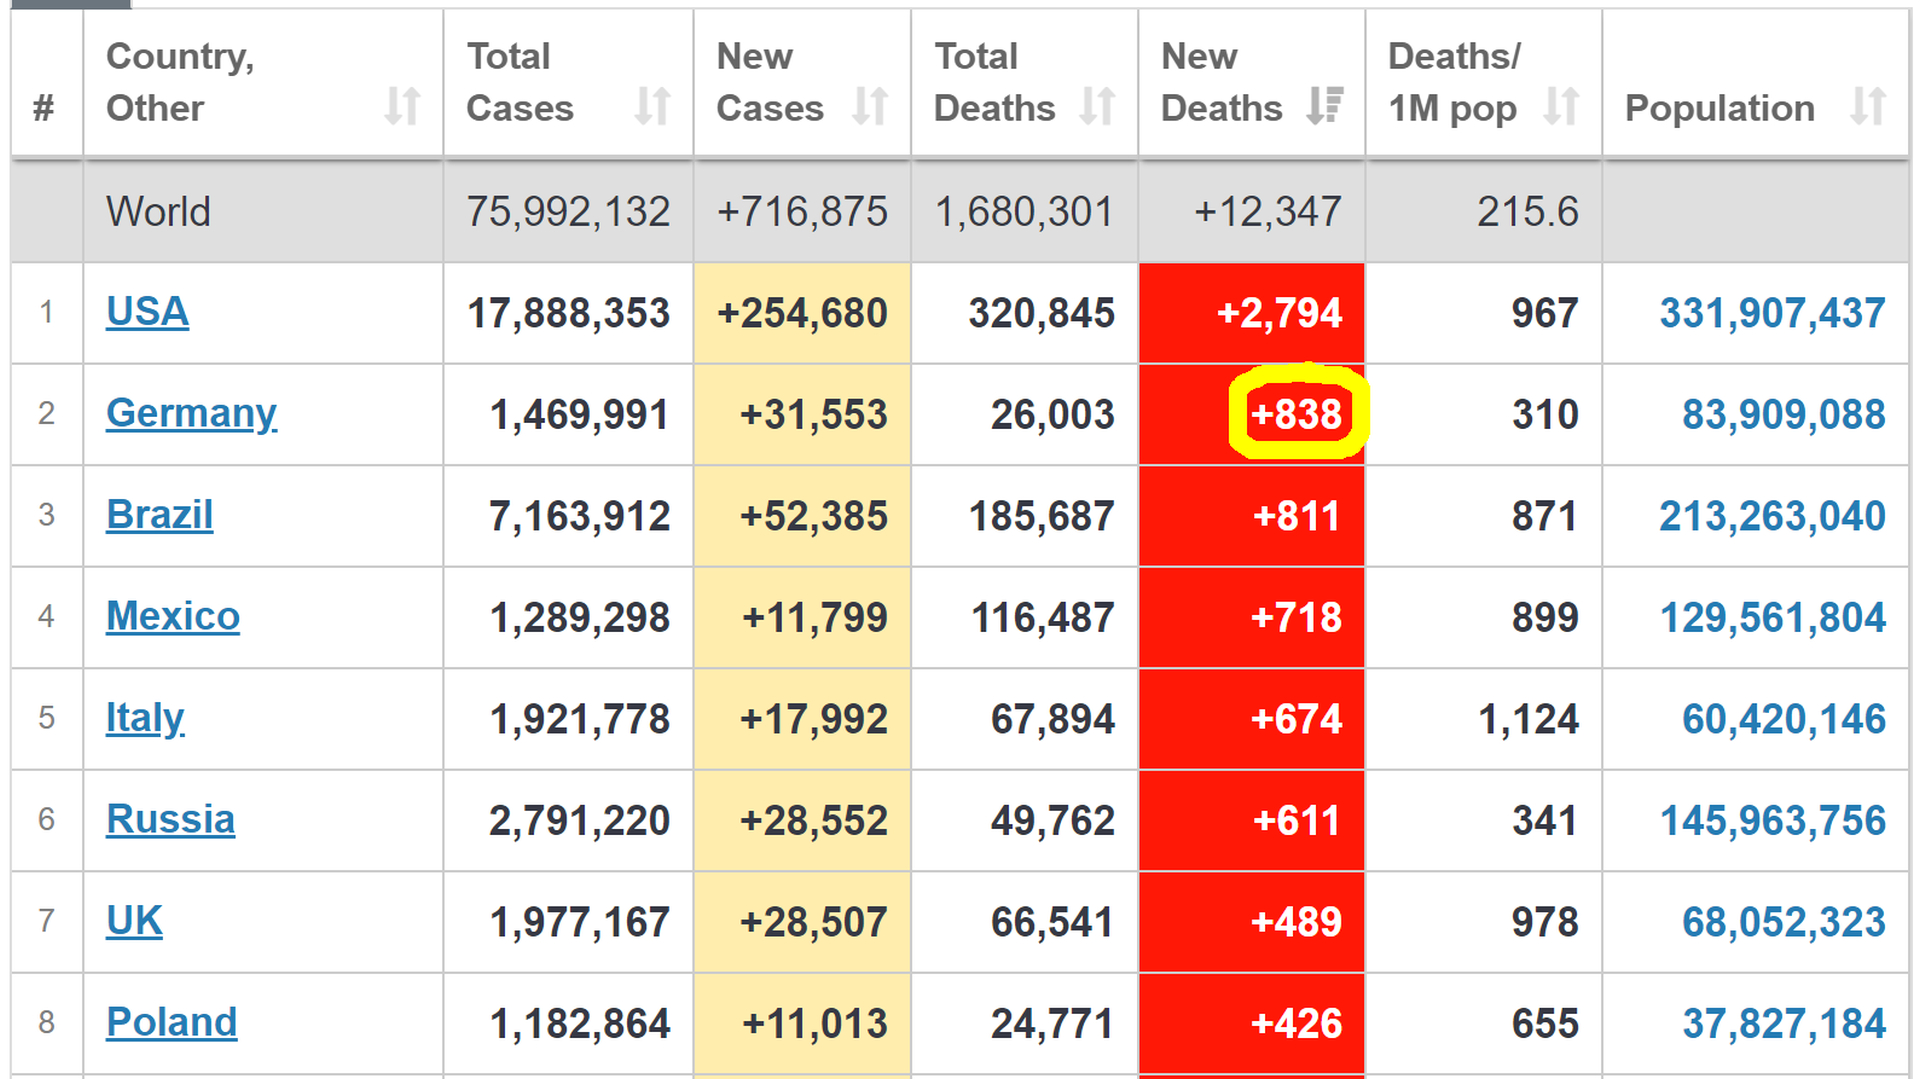This screenshot has height=1079, width=1920.
Task: Open the USA country link
Action: pyautogui.click(x=147, y=312)
